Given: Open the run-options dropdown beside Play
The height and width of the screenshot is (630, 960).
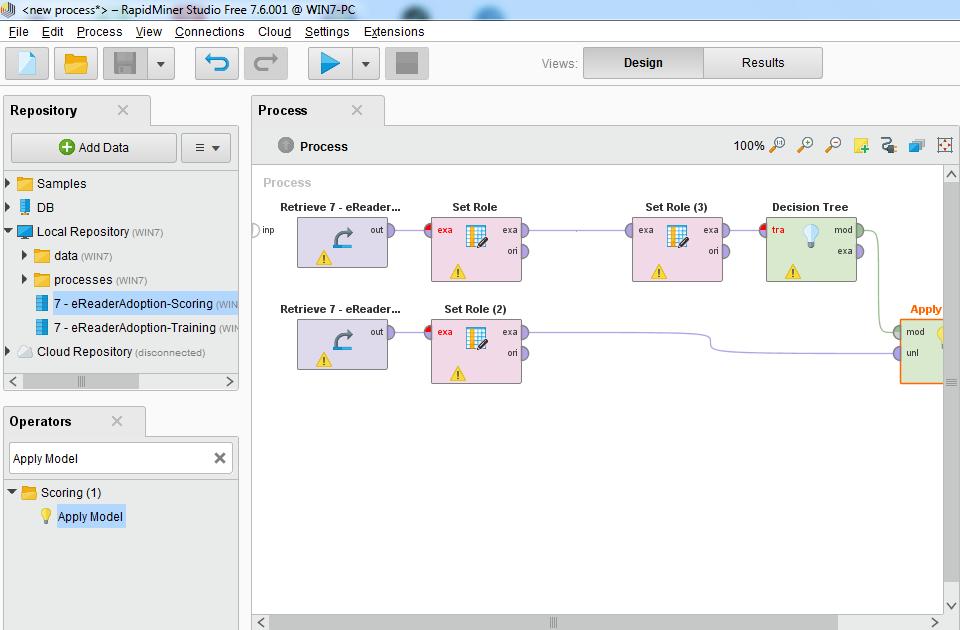Looking at the screenshot, I should [365, 63].
